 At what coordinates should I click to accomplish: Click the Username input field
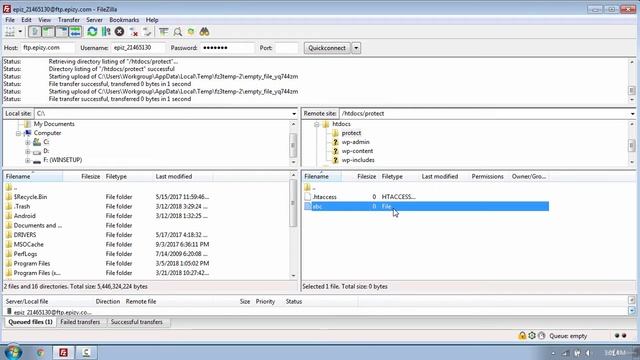[x=138, y=48]
